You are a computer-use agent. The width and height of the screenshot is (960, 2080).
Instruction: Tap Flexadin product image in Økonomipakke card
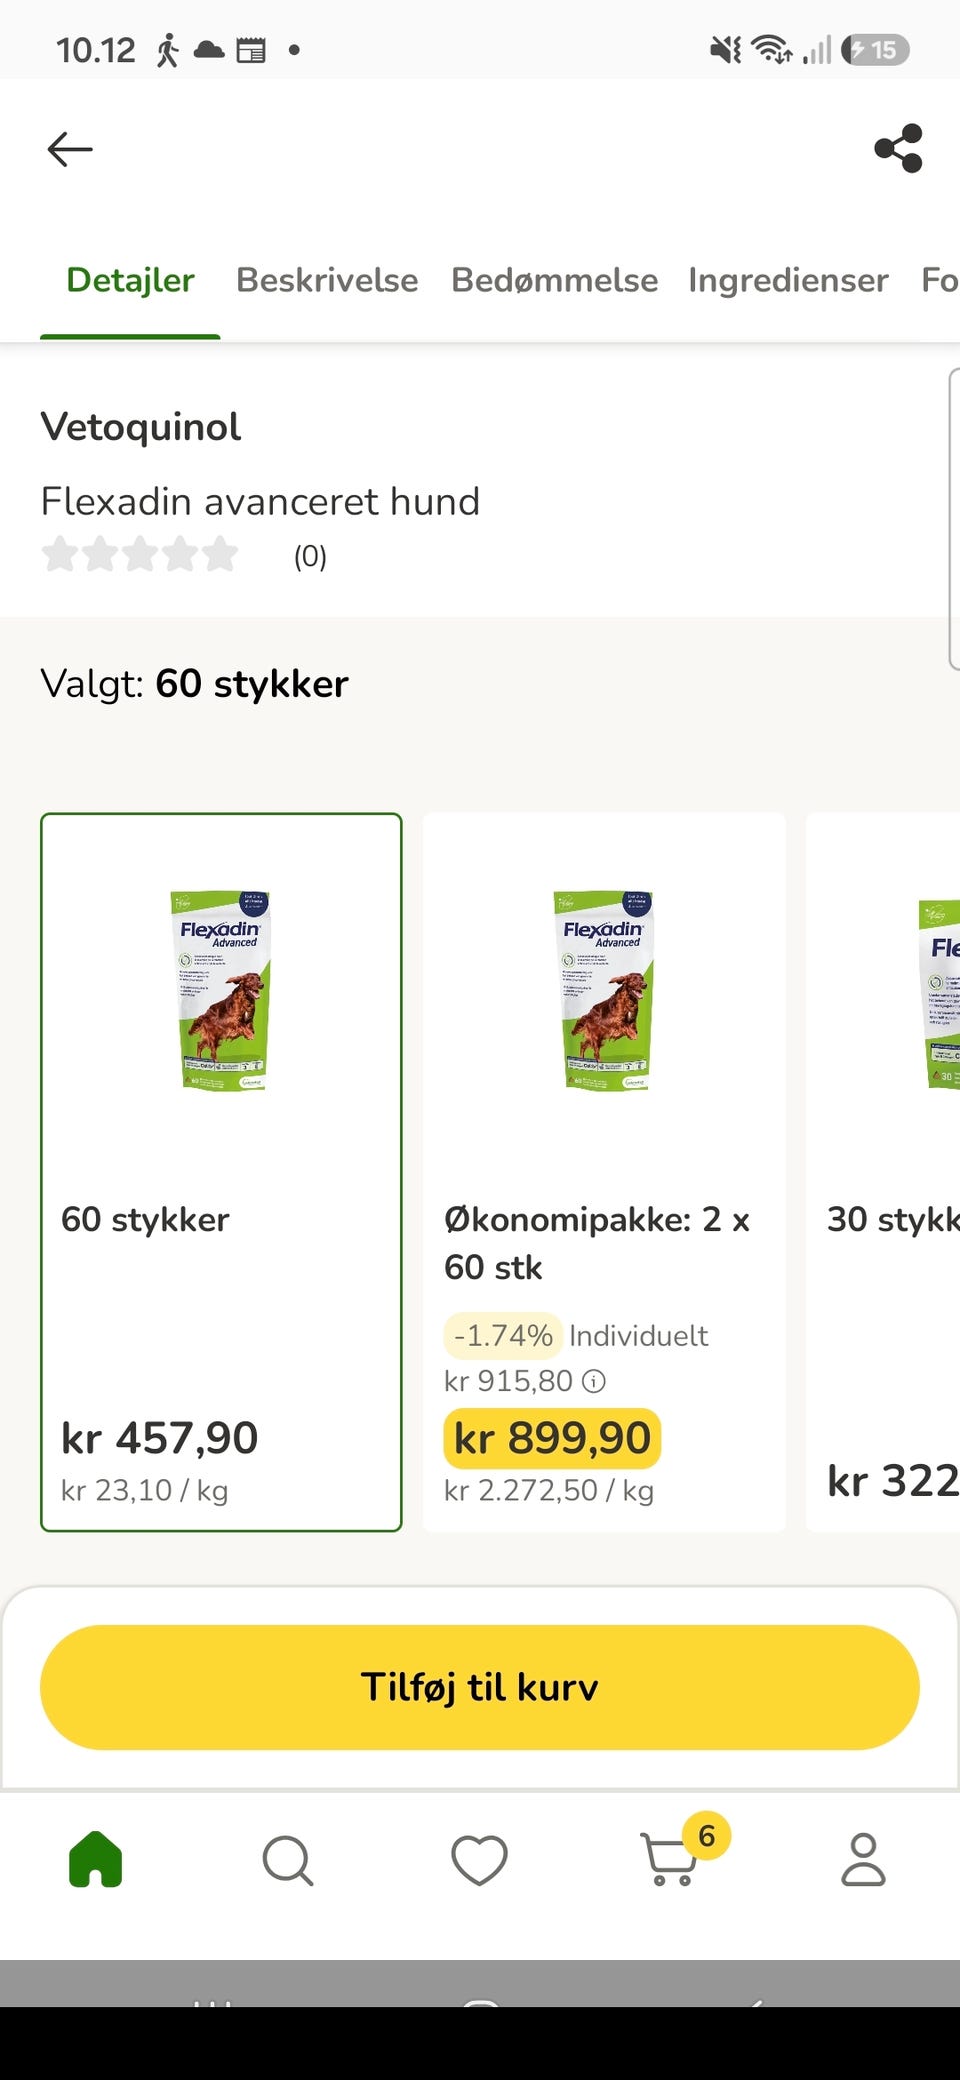pyautogui.click(x=604, y=990)
